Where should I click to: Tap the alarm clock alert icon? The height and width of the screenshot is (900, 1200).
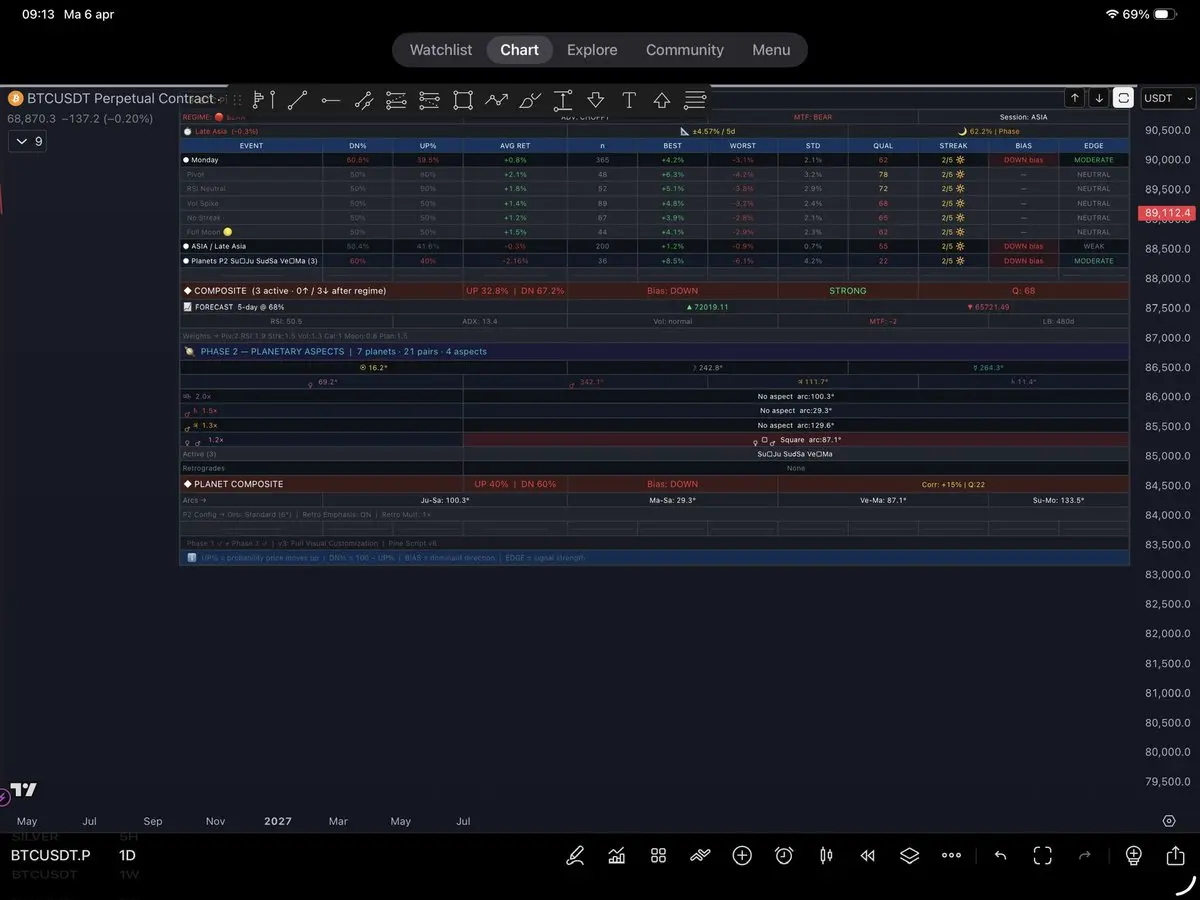point(784,855)
